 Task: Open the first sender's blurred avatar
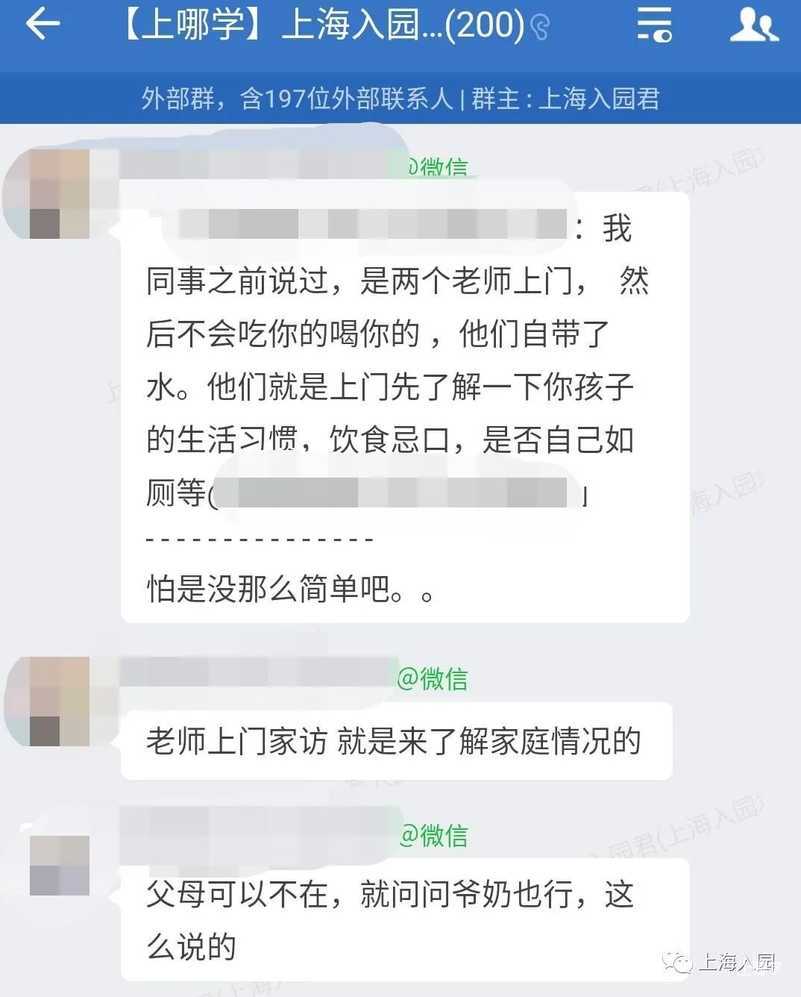tap(59, 194)
